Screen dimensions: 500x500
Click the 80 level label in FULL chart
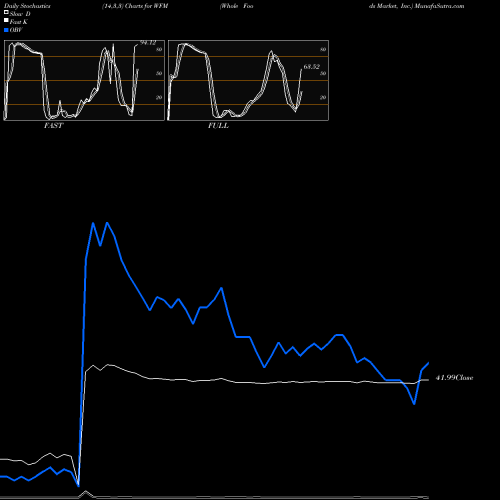[x=323, y=49]
